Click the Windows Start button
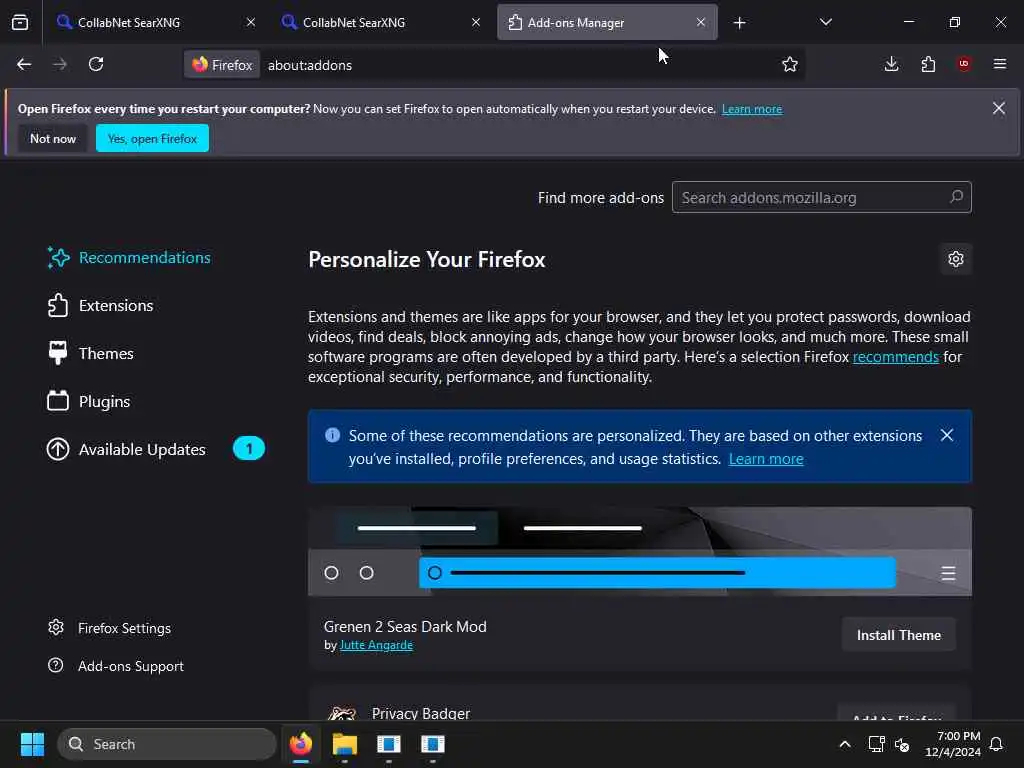 pos(32,744)
